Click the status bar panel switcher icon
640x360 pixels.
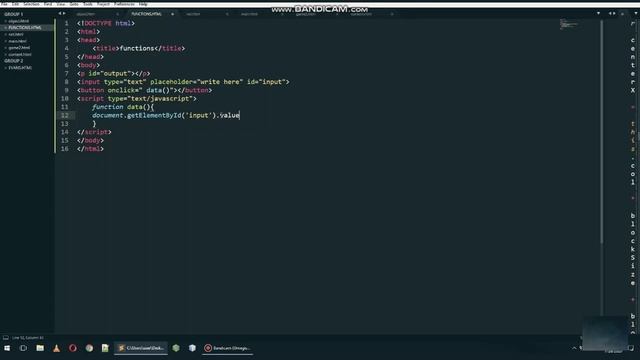[6, 338]
